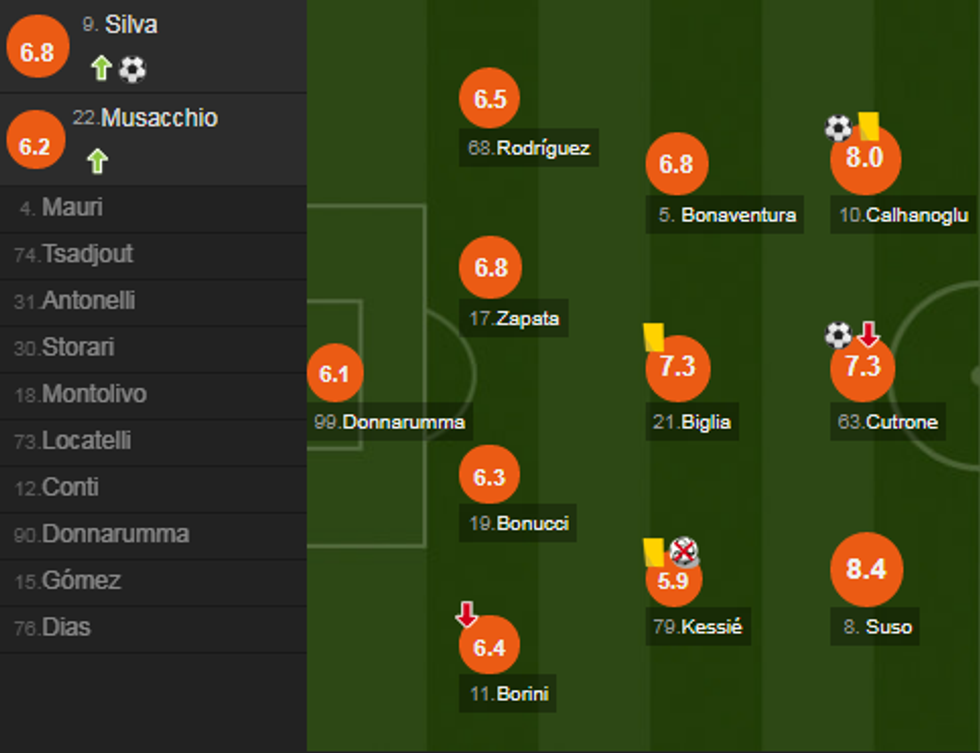This screenshot has width=980, height=753.
Task: Click Musacchio's green substituted-on arrow
Action: [97, 161]
